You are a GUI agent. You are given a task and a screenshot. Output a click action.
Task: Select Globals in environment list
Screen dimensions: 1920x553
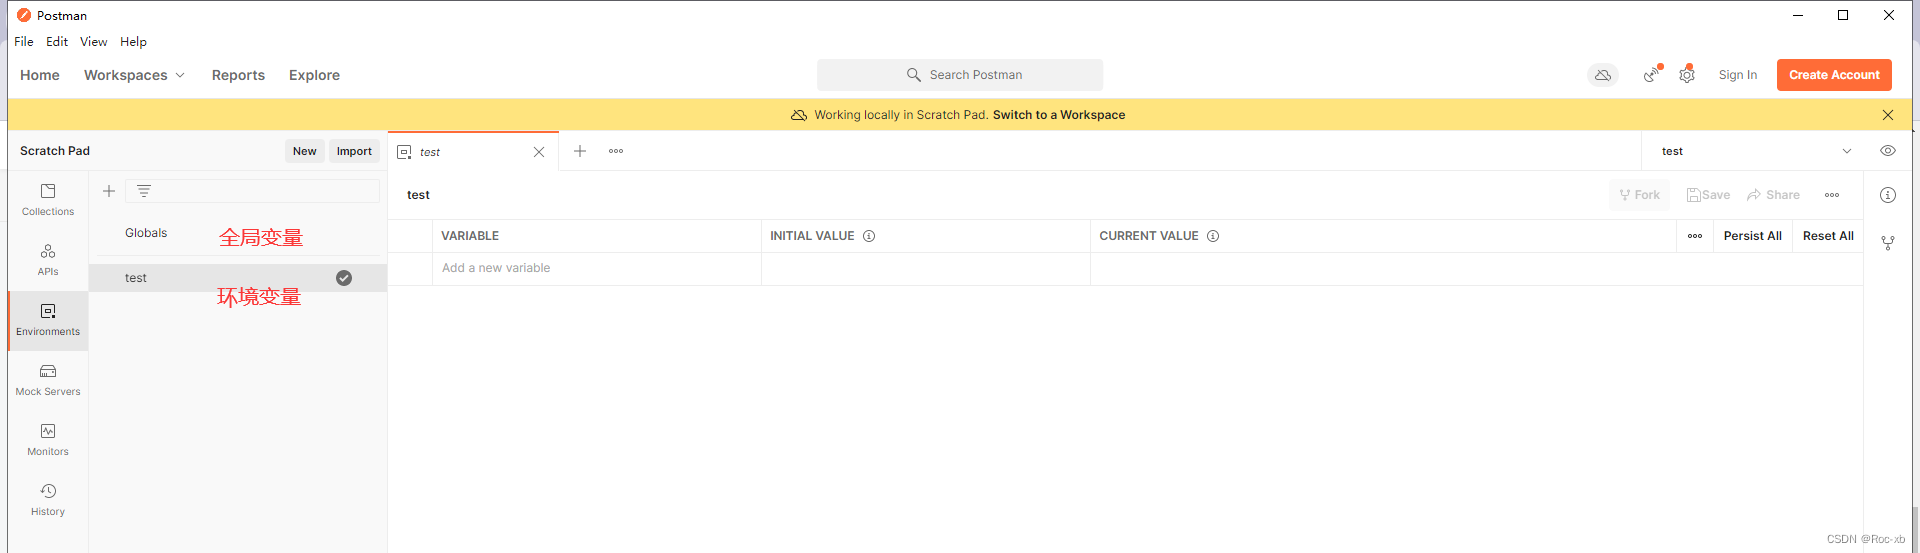click(x=146, y=233)
